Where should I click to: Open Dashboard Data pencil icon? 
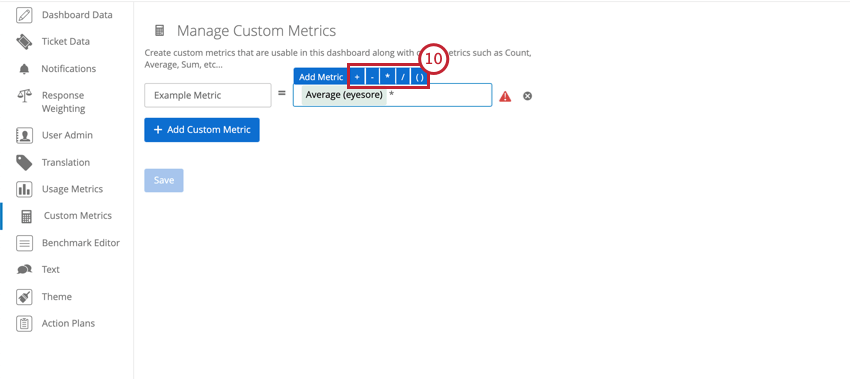click(x=24, y=15)
